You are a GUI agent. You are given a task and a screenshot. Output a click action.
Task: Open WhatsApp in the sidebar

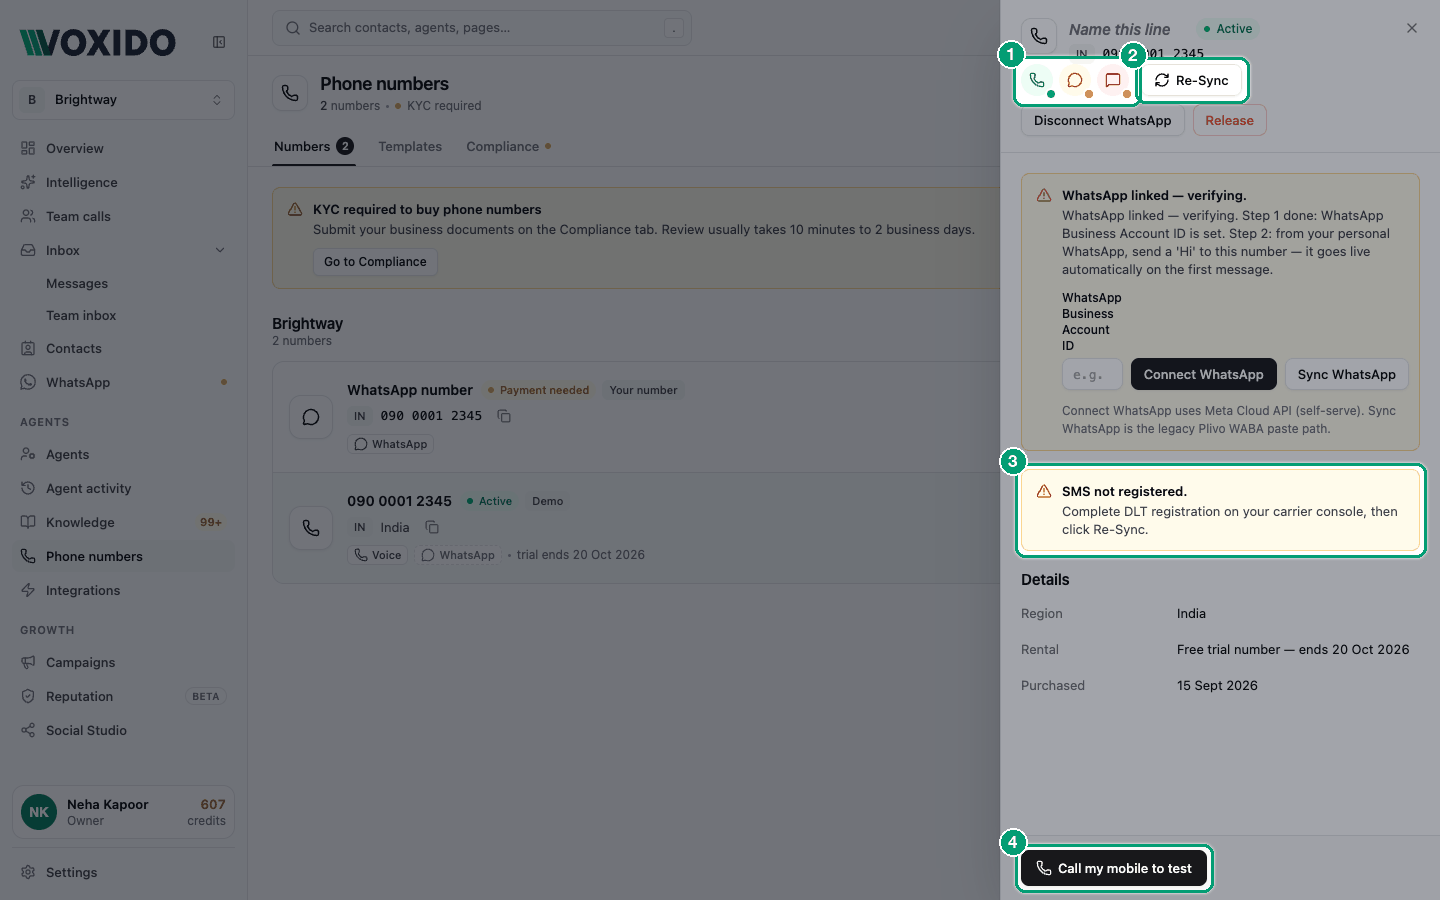tap(124, 382)
